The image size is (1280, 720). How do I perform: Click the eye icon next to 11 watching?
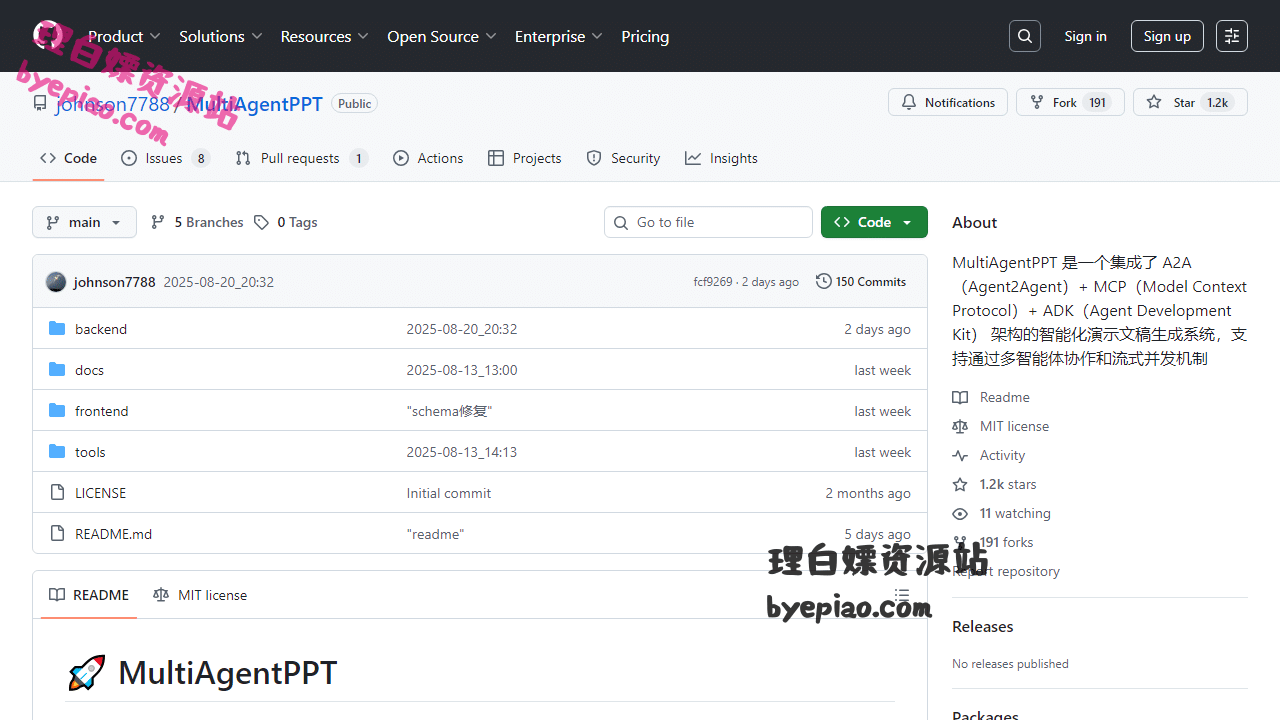(960, 513)
